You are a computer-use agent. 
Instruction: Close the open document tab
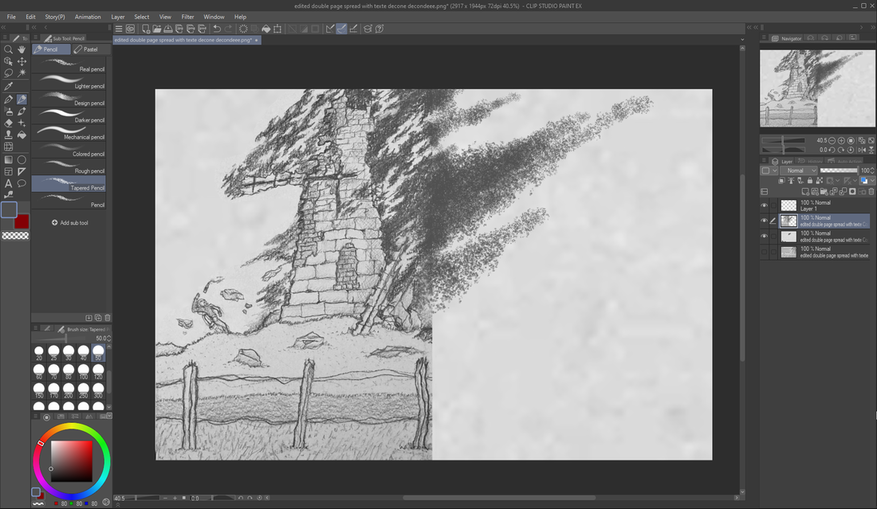click(x=256, y=40)
